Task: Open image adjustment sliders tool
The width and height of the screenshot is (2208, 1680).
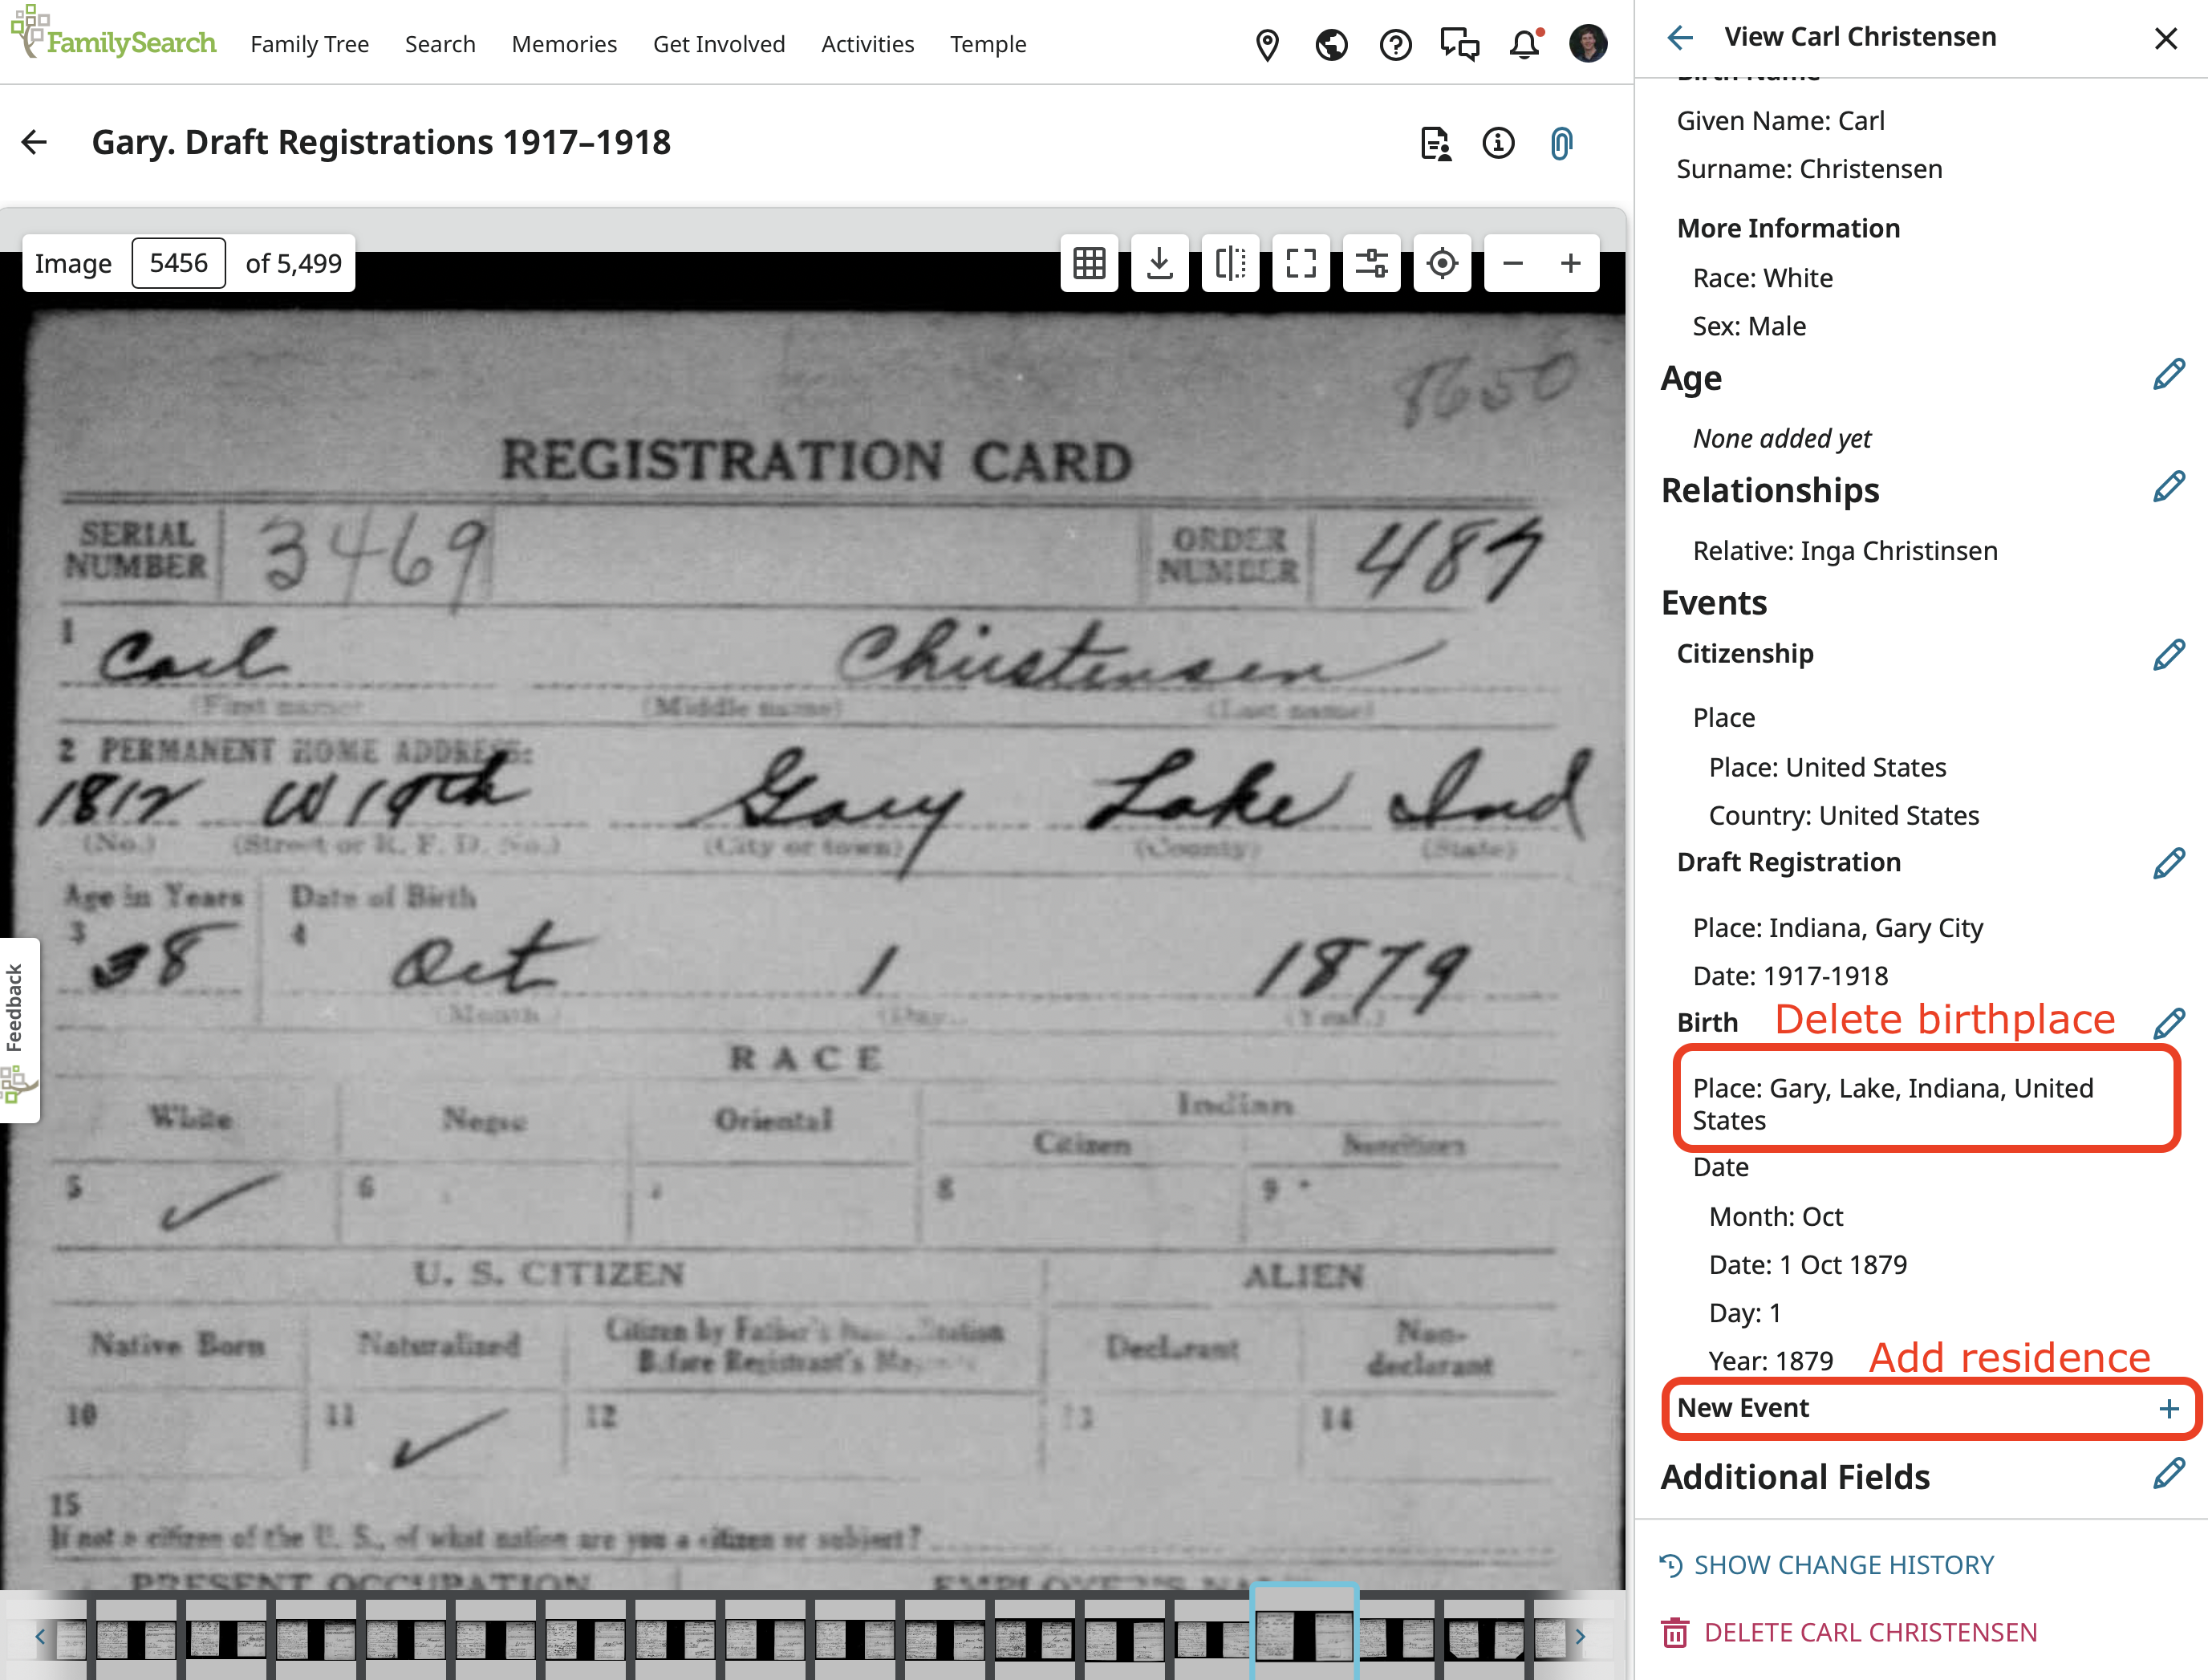Action: coord(1371,263)
